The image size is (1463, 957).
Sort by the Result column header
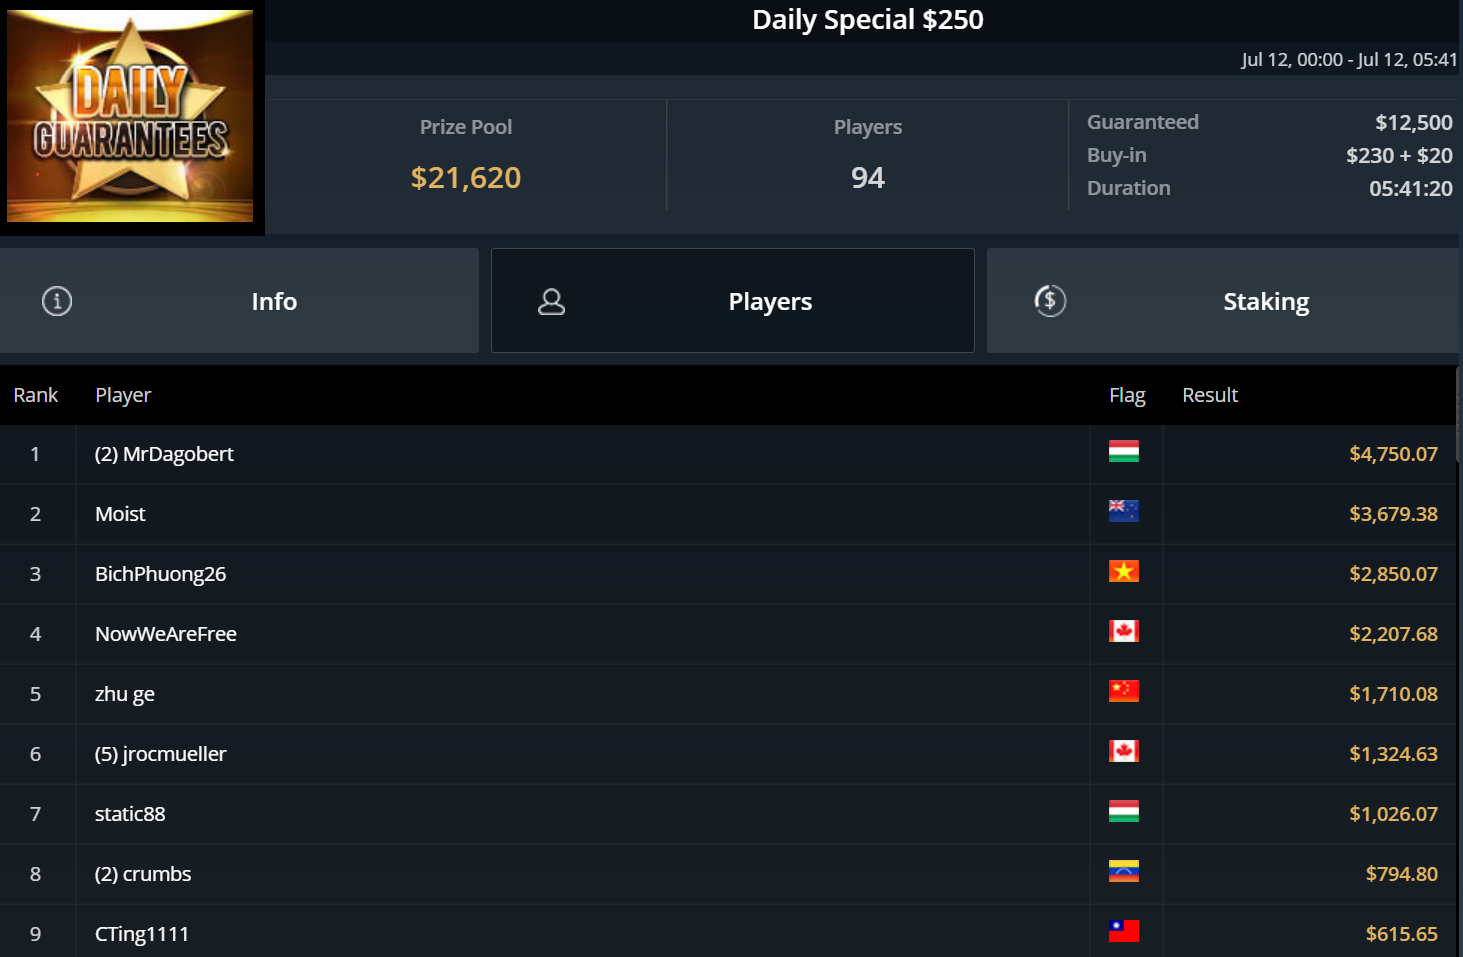(x=1210, y=395)
